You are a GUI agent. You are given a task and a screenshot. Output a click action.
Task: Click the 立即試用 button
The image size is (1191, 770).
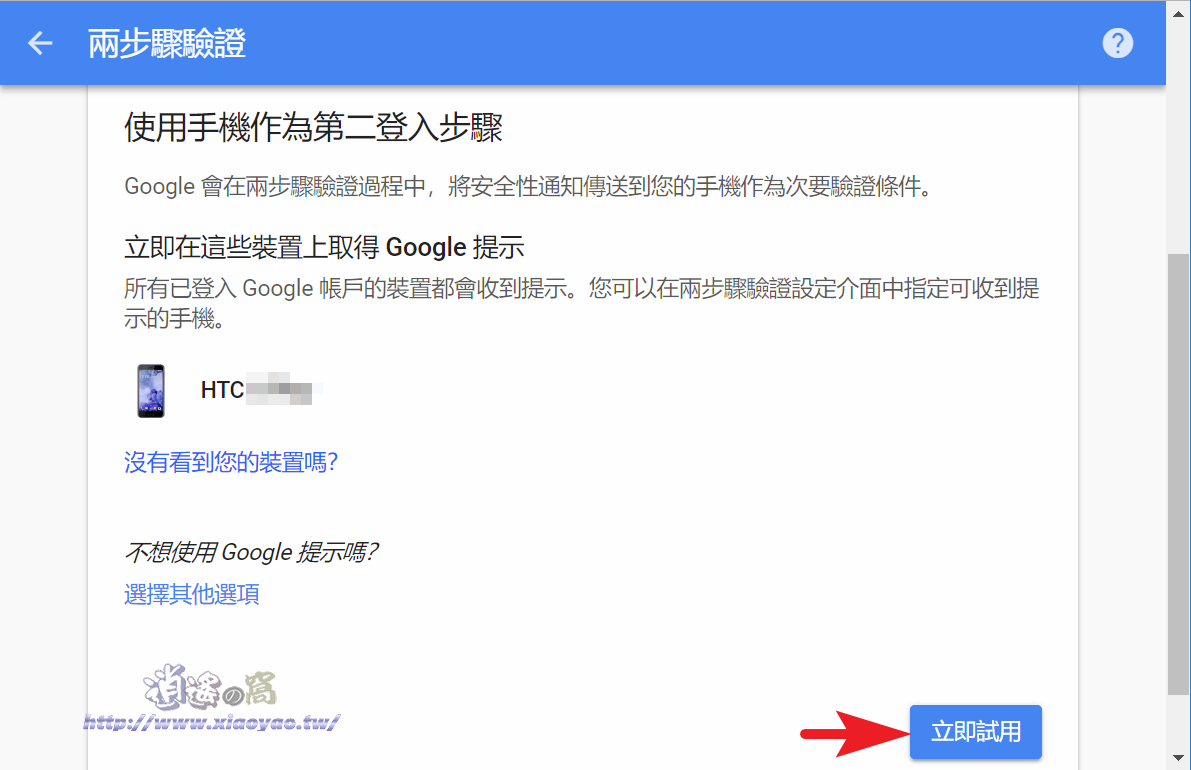pyautogui.click(x=975, y=732)
